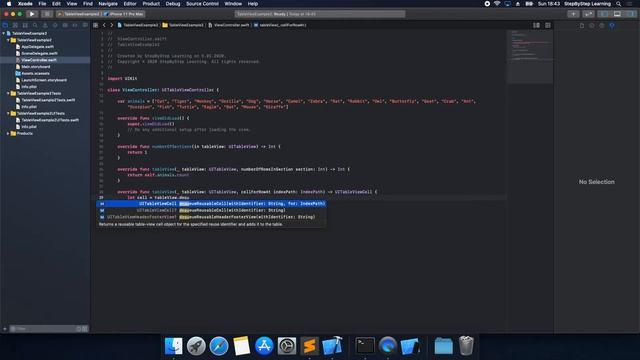Open editor options icon above the minimap
640x360 pixels.
coord(536,25)
